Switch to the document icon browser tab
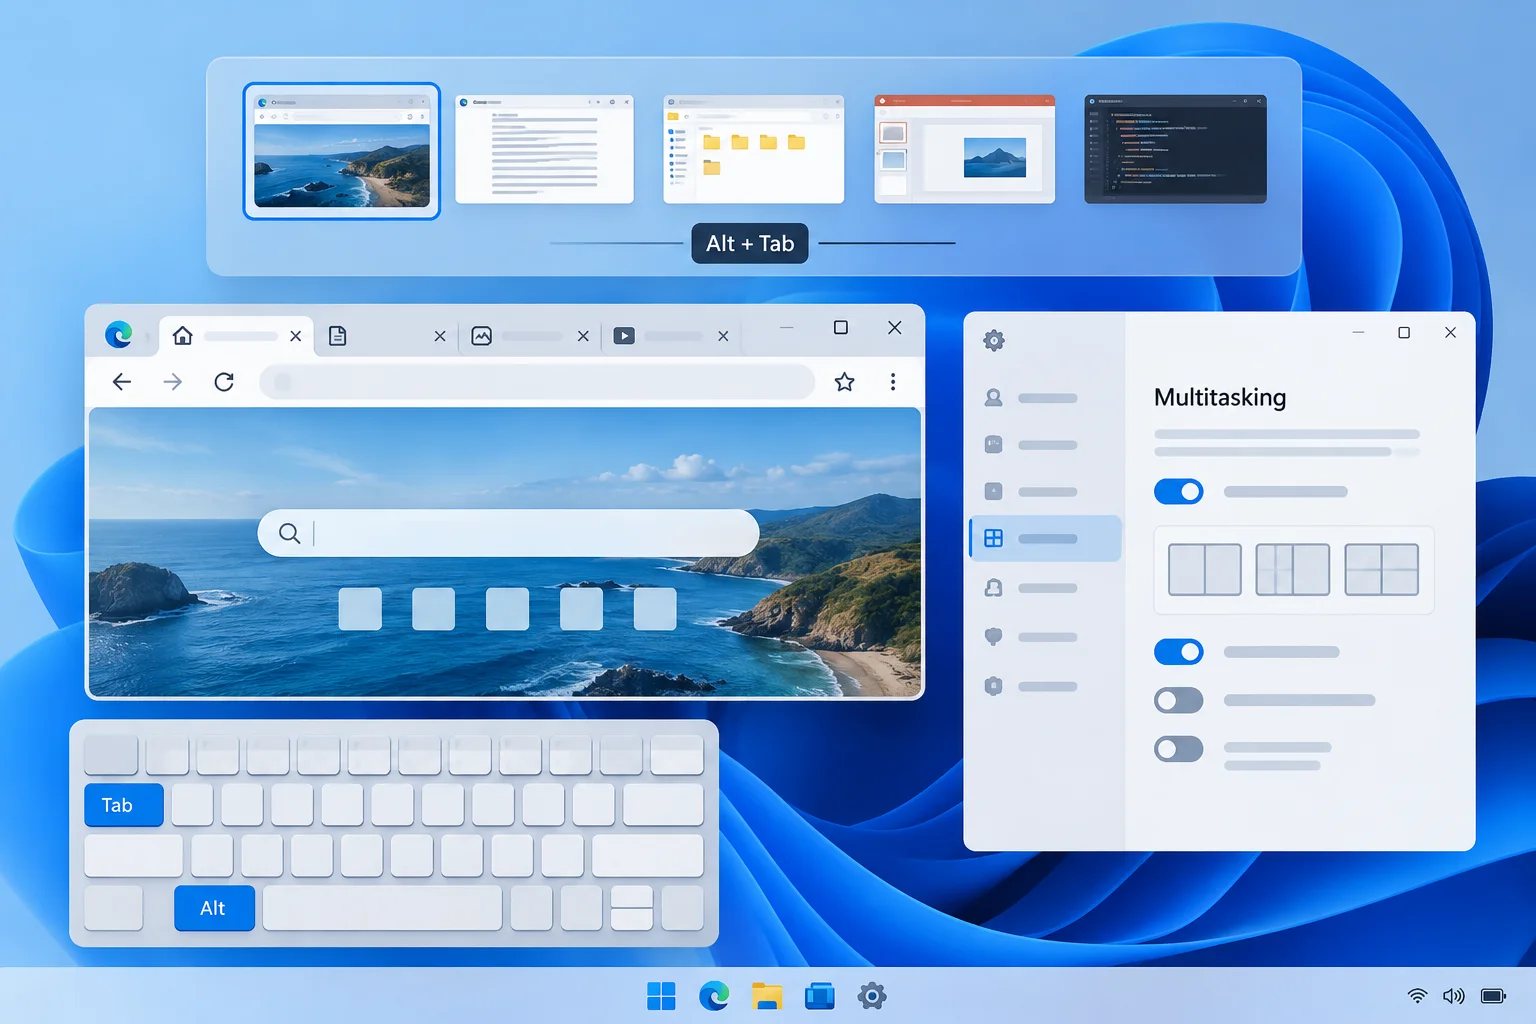The image size is (1536, 1024). coord(386,336)
